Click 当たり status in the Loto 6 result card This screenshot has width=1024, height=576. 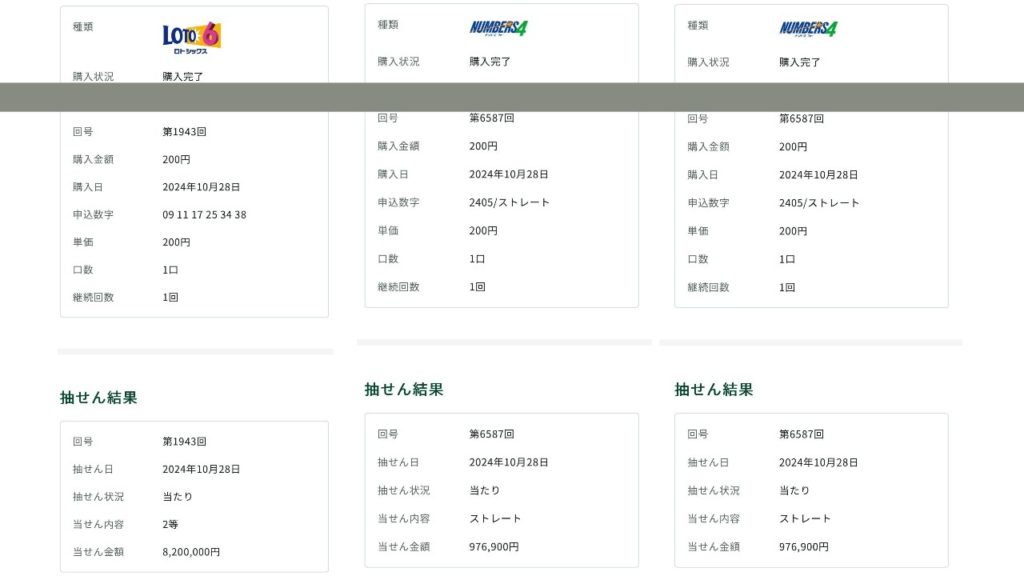tap(178, 497)
